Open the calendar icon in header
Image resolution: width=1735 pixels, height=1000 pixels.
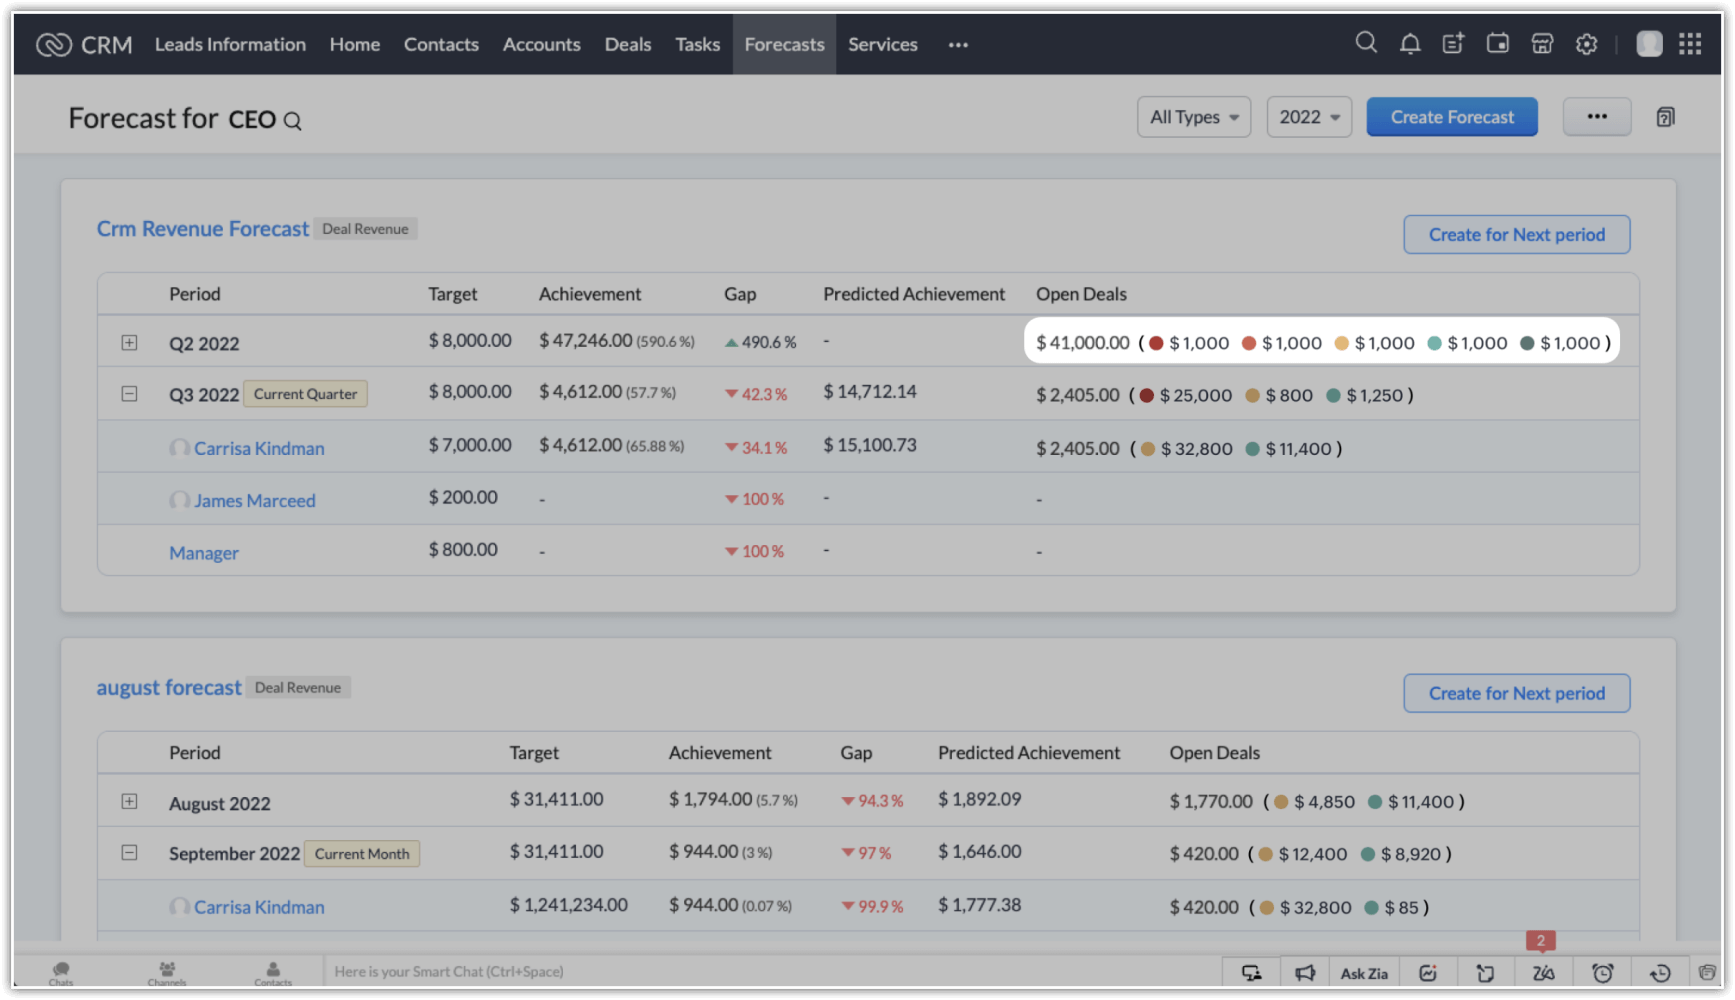point(1498,44)
